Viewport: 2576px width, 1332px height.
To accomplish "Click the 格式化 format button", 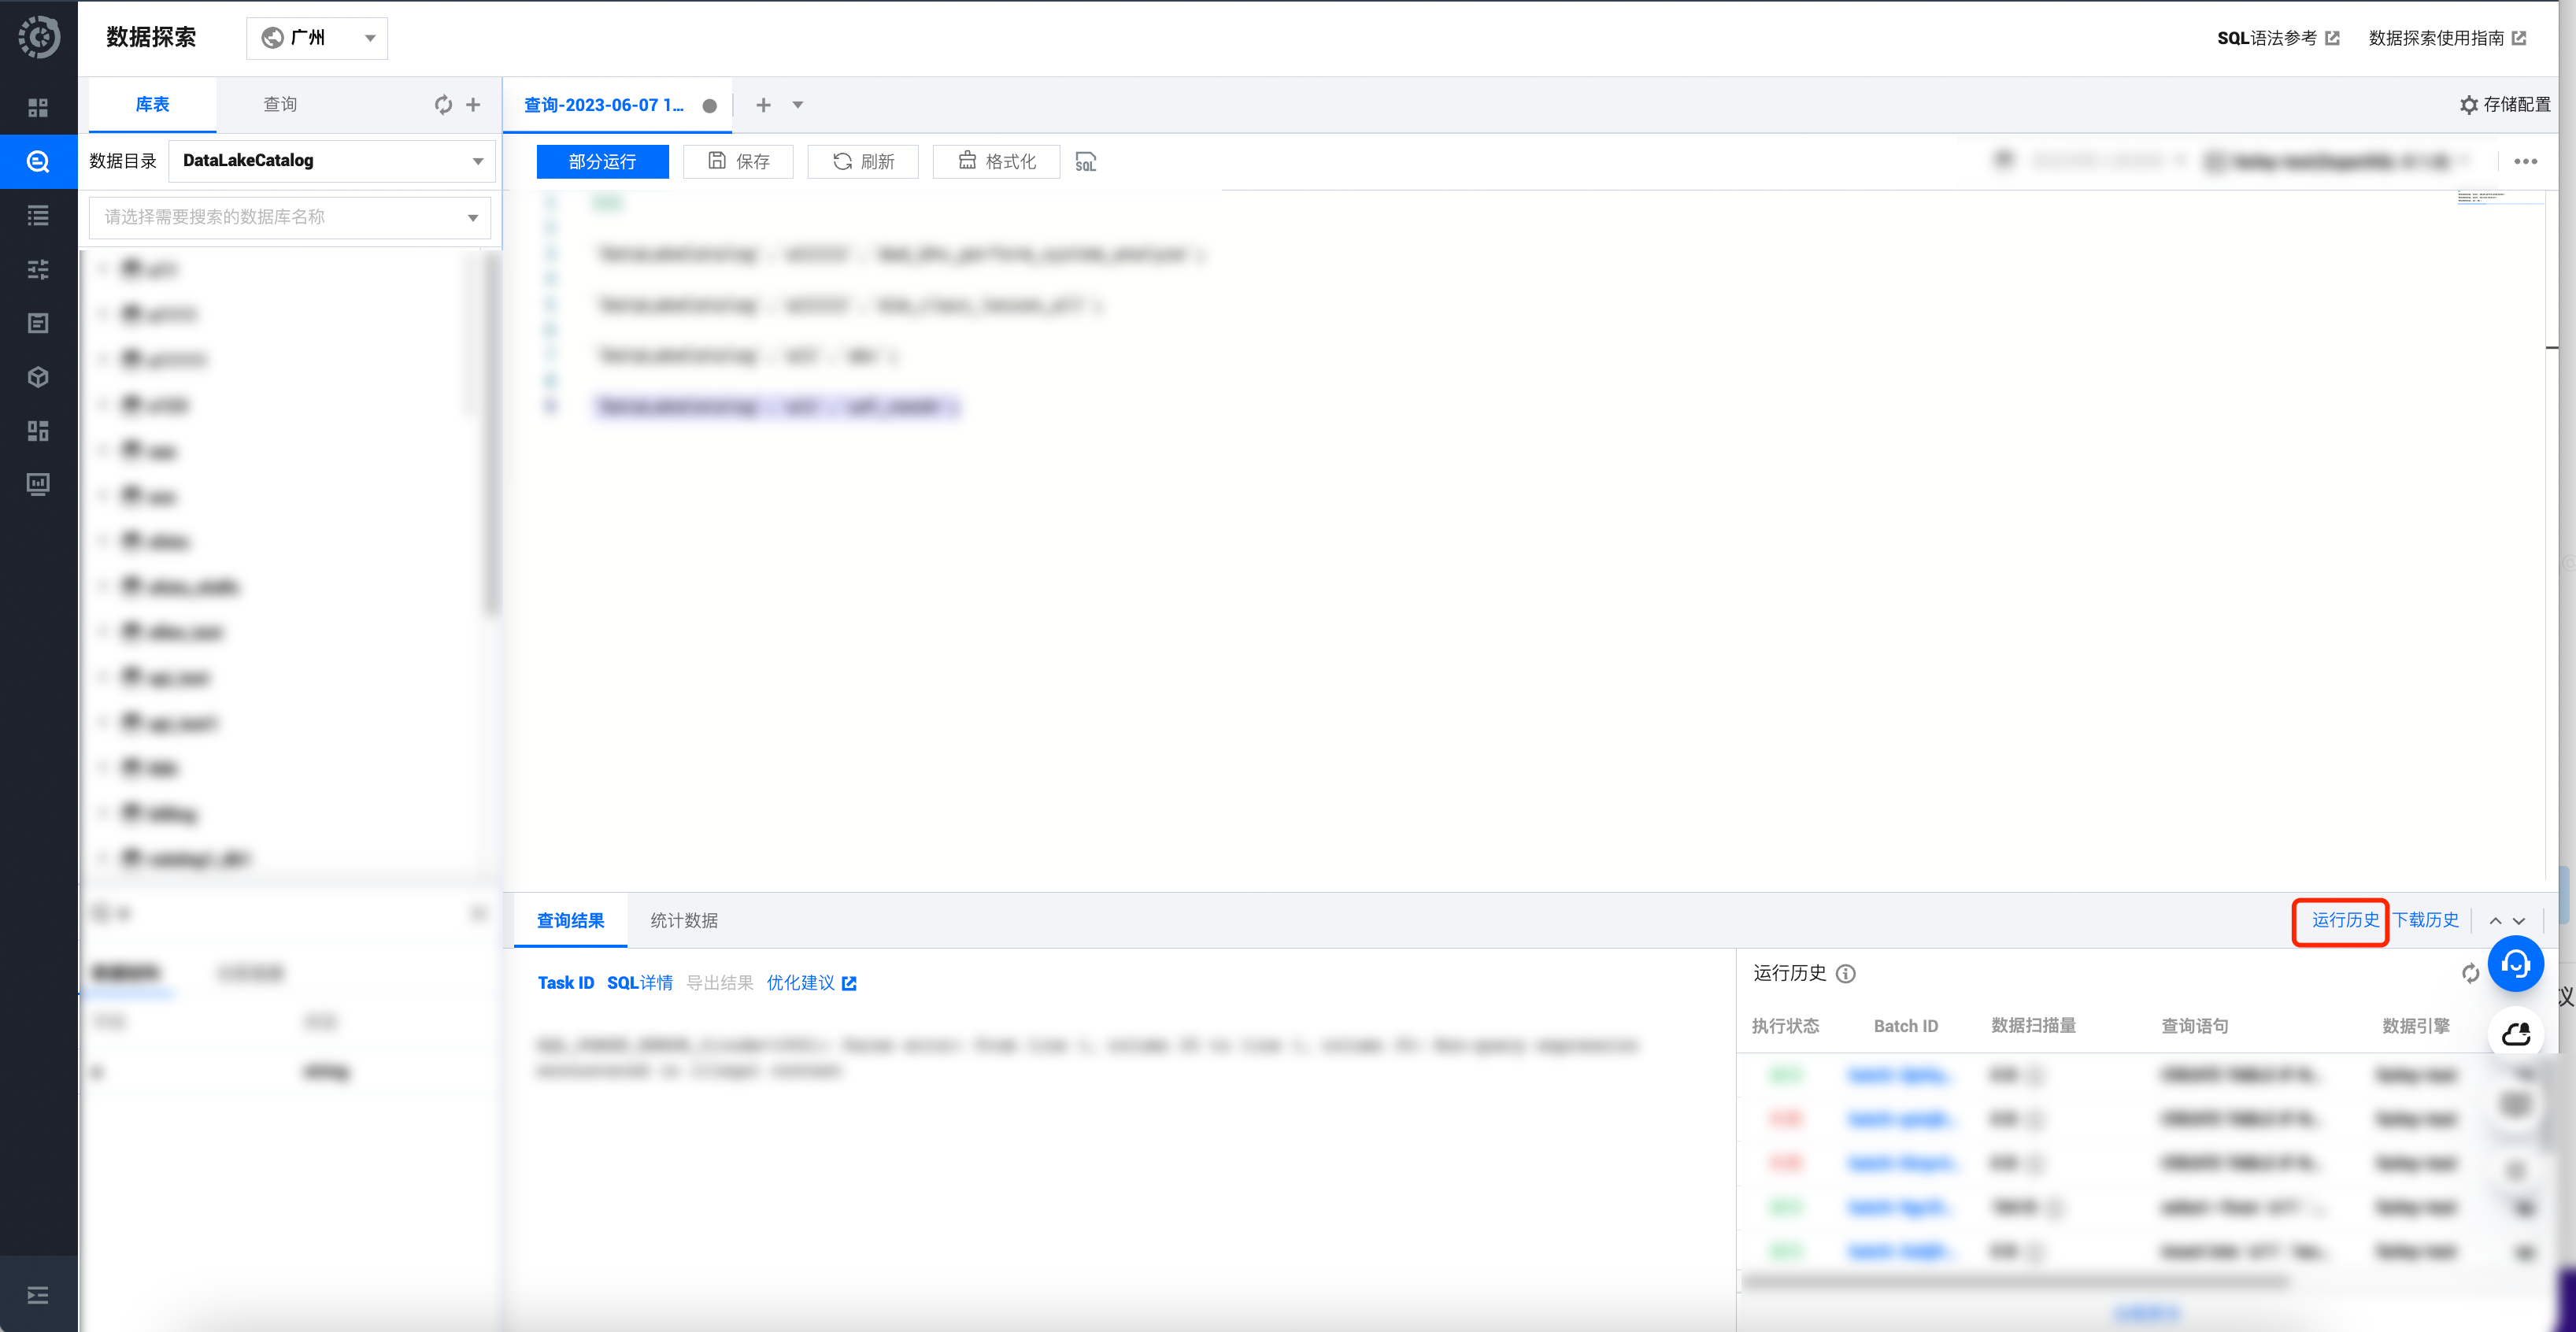I will pyautogui.click(x=997, y=162).
